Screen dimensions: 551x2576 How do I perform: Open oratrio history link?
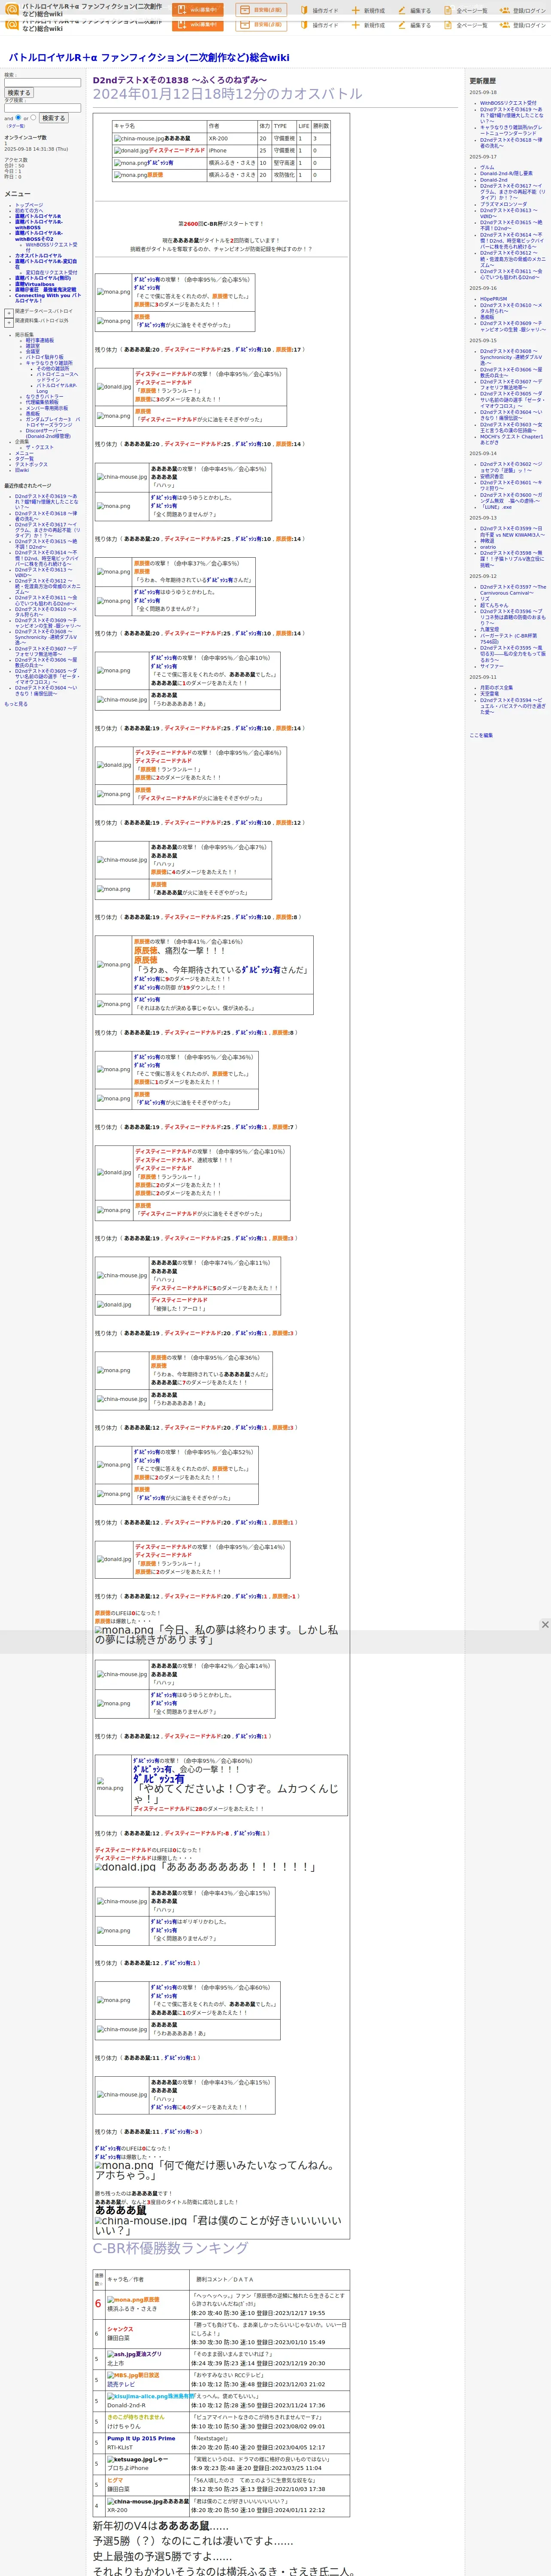pyautogui.click(x=488, y=548)
